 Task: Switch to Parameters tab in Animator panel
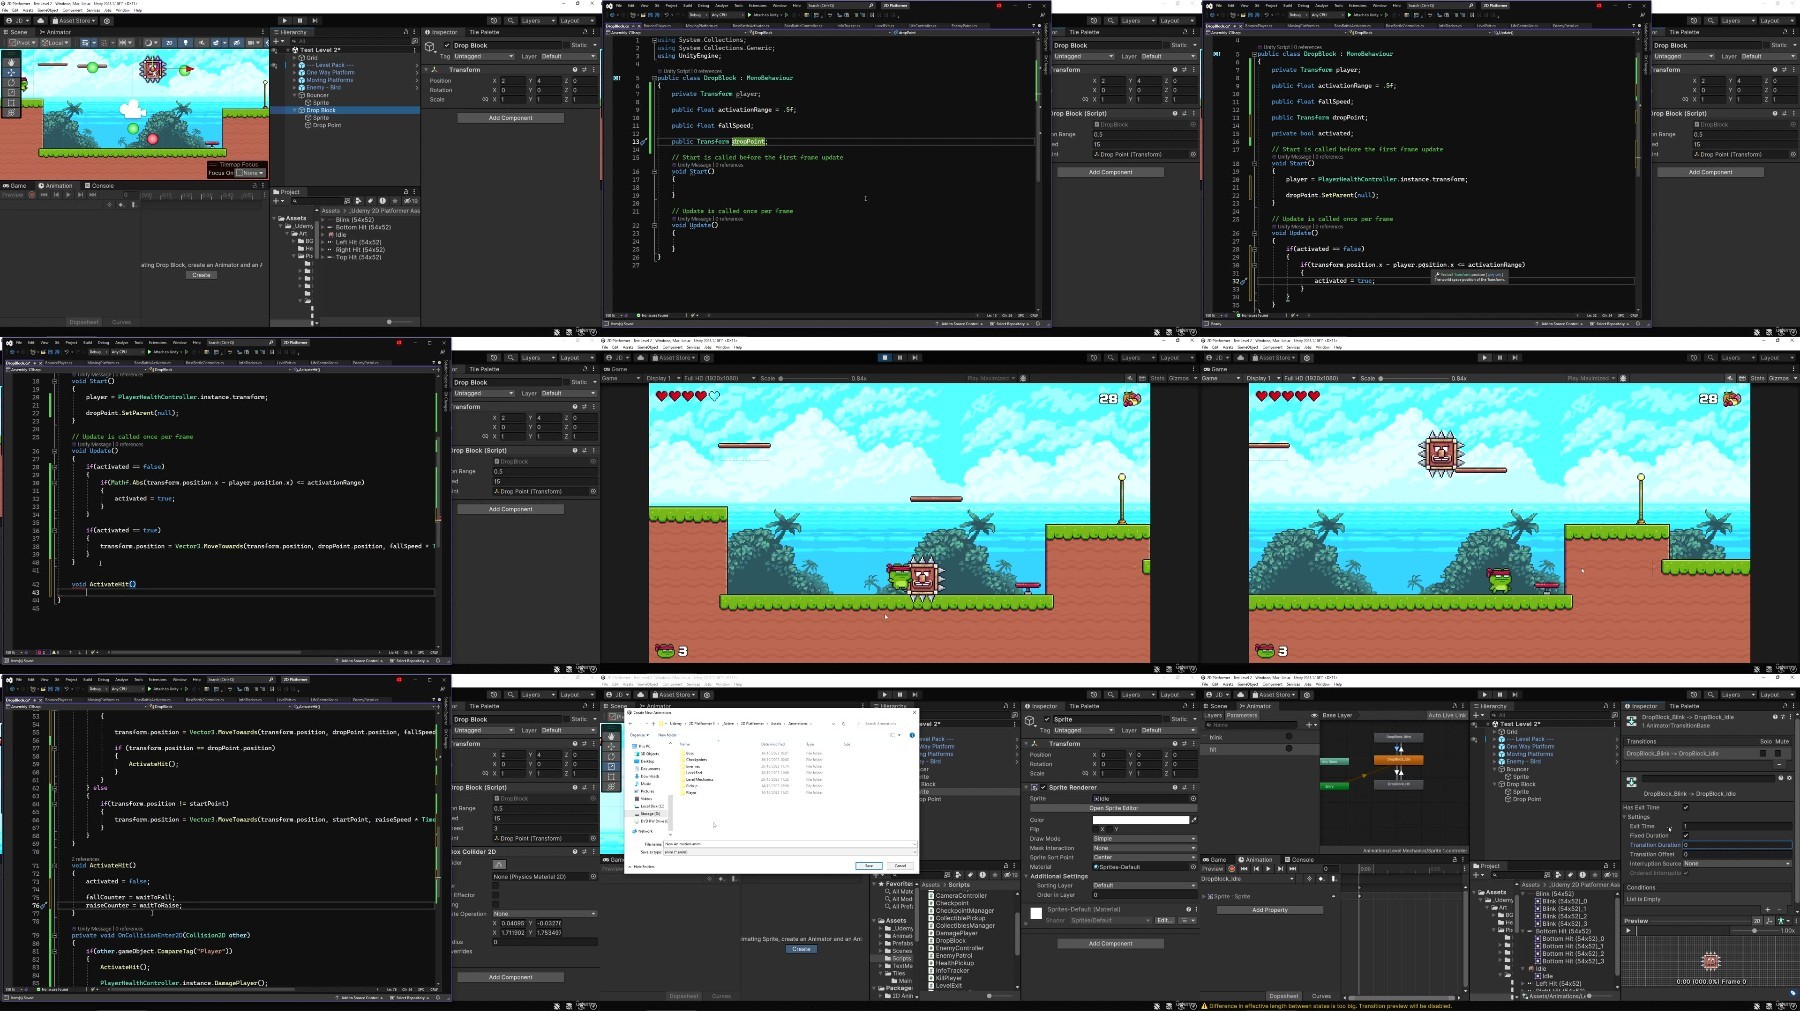pyautogui.click(x=1242, y=715)
